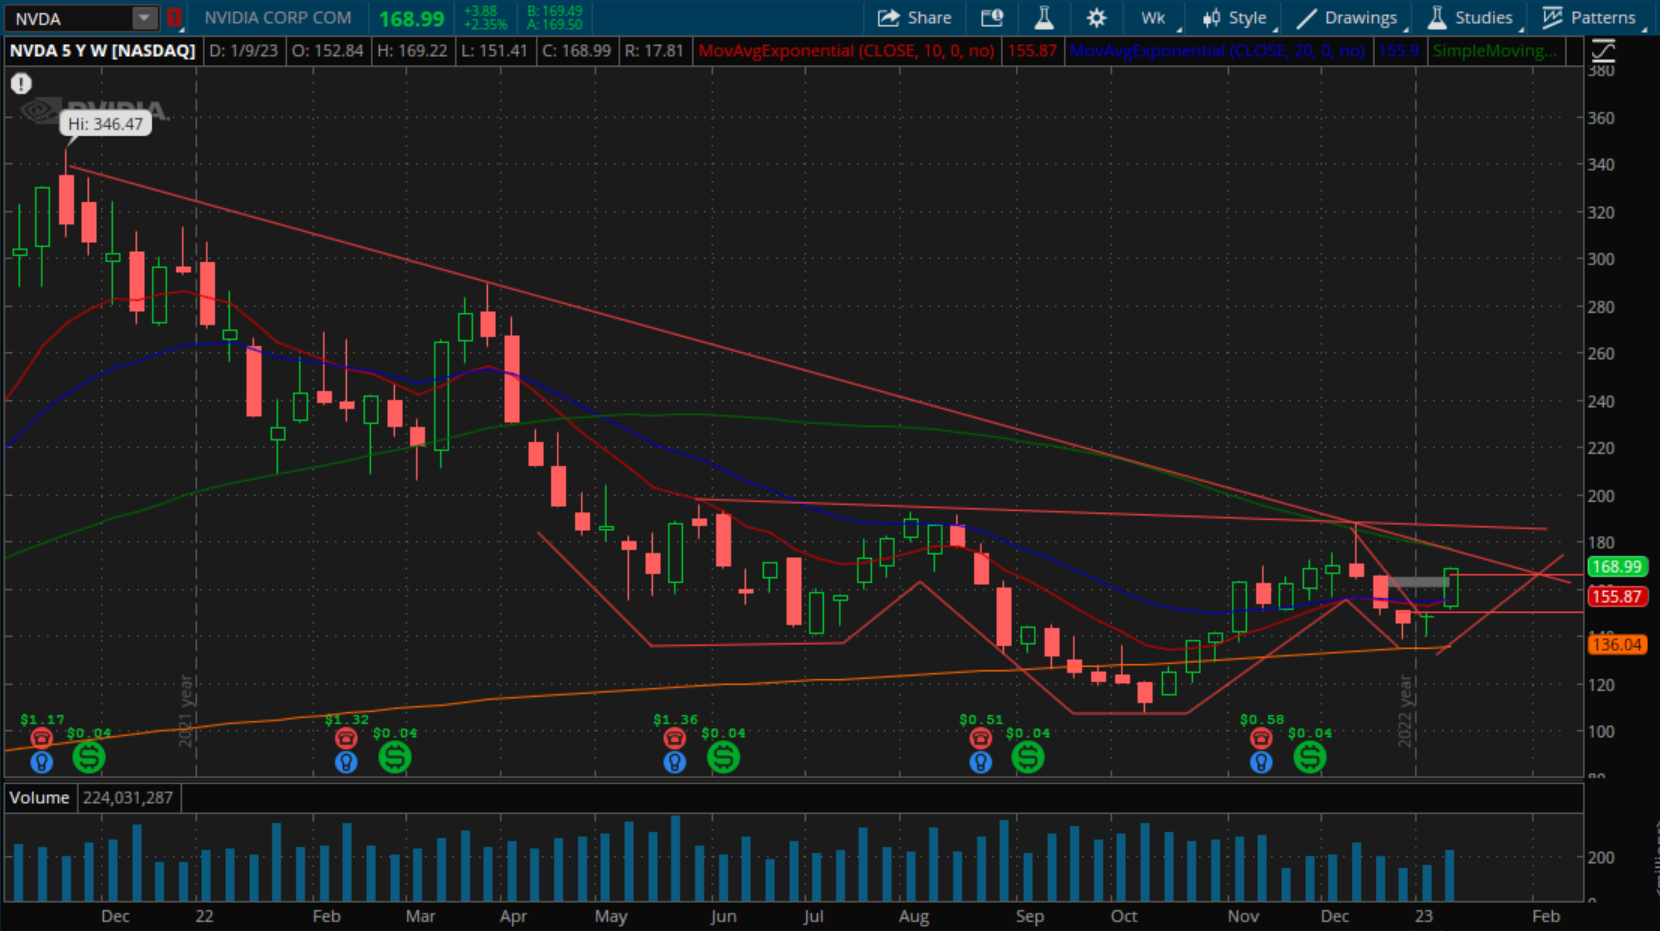Open the Studies menu
The width and height of the screenshot is (1660, 931).
point(1470,18)
